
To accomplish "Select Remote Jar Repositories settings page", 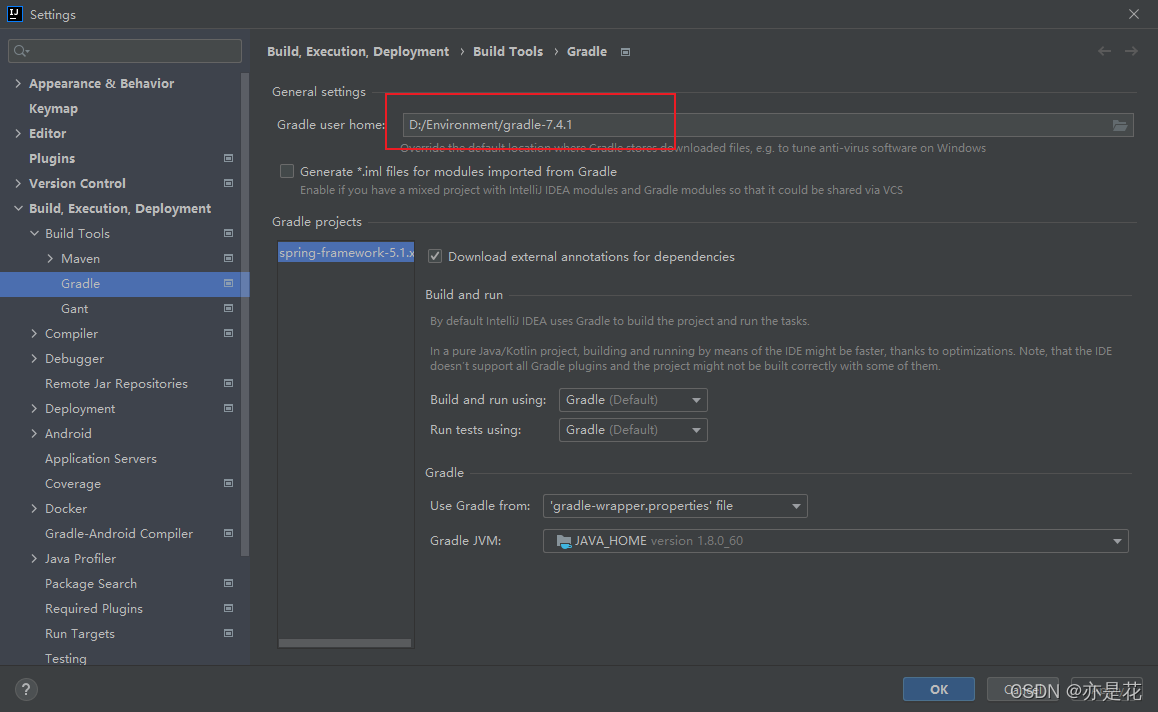I will pyautogui.click(x=116, y=383).
